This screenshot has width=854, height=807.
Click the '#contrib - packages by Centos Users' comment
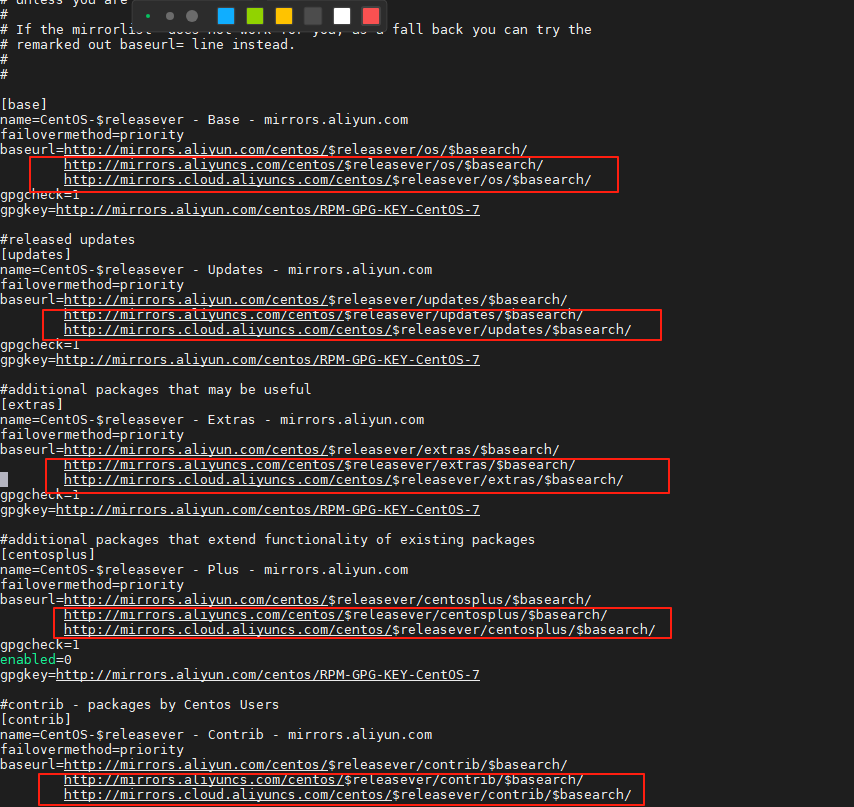(x=139, y=705)
